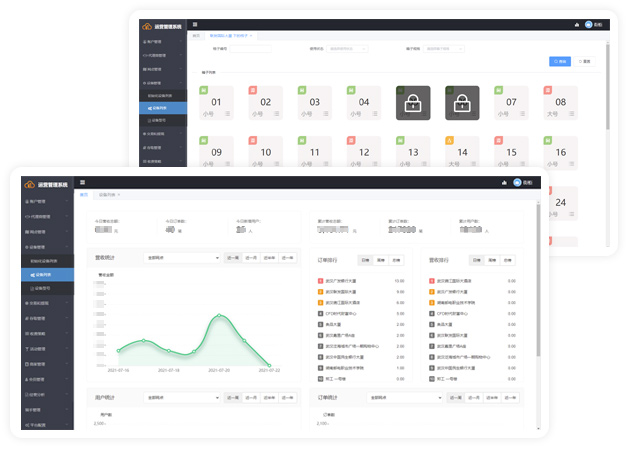Click the cloud logo of 运营管理系统 in front window
628x450 pixels.
pos(30,184)
